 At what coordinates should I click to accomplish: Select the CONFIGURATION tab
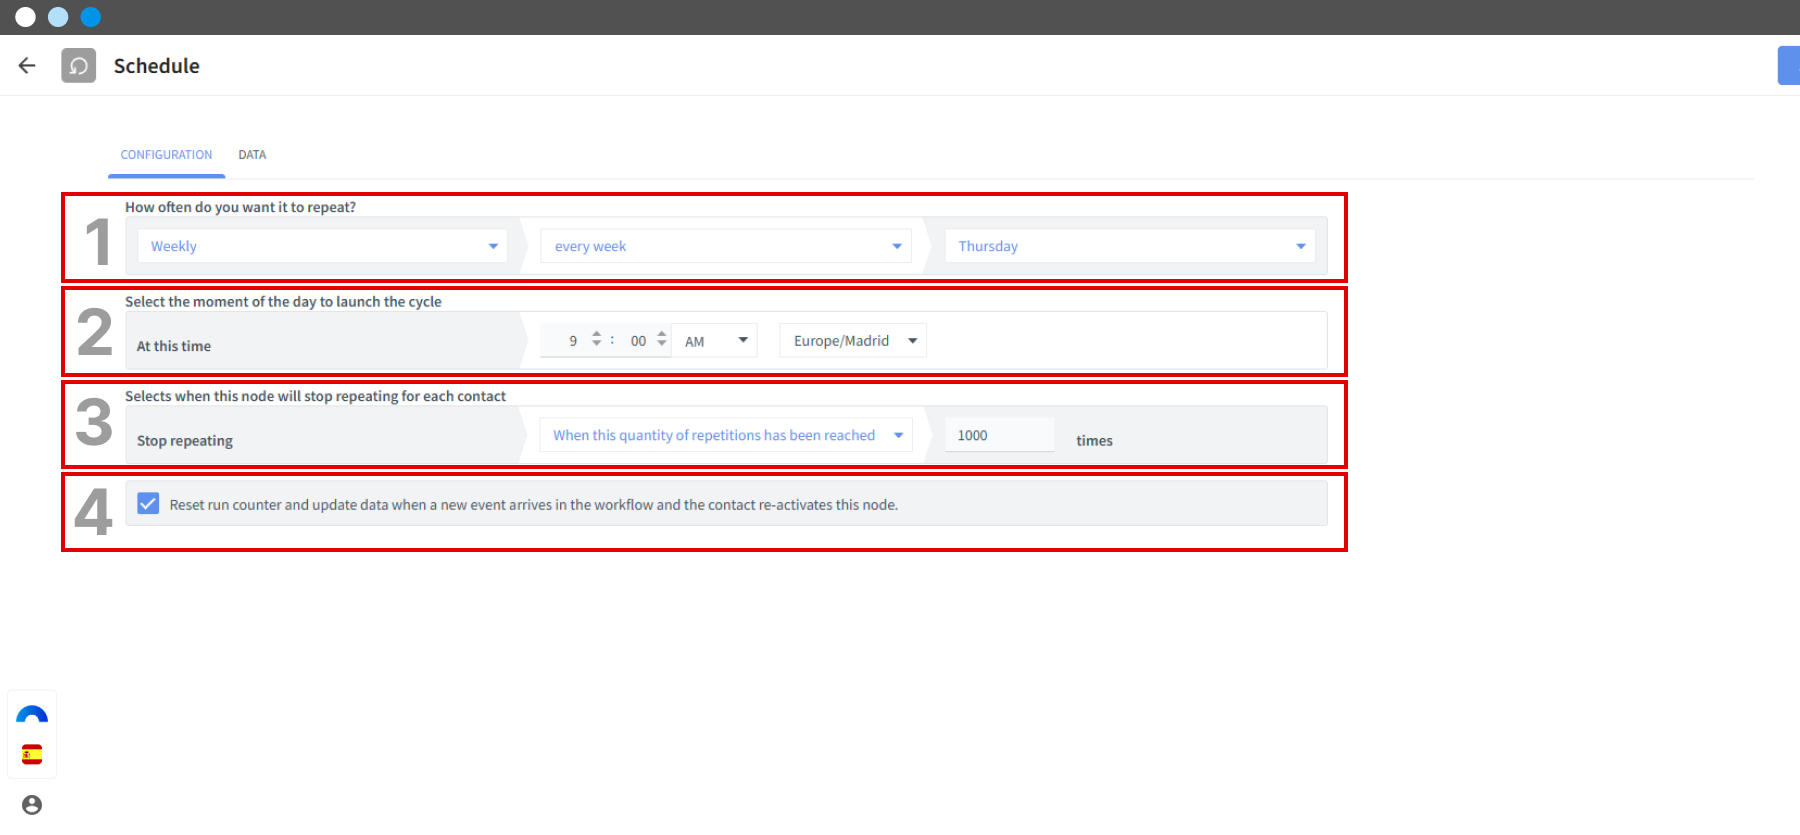click(x=166, y=155)
